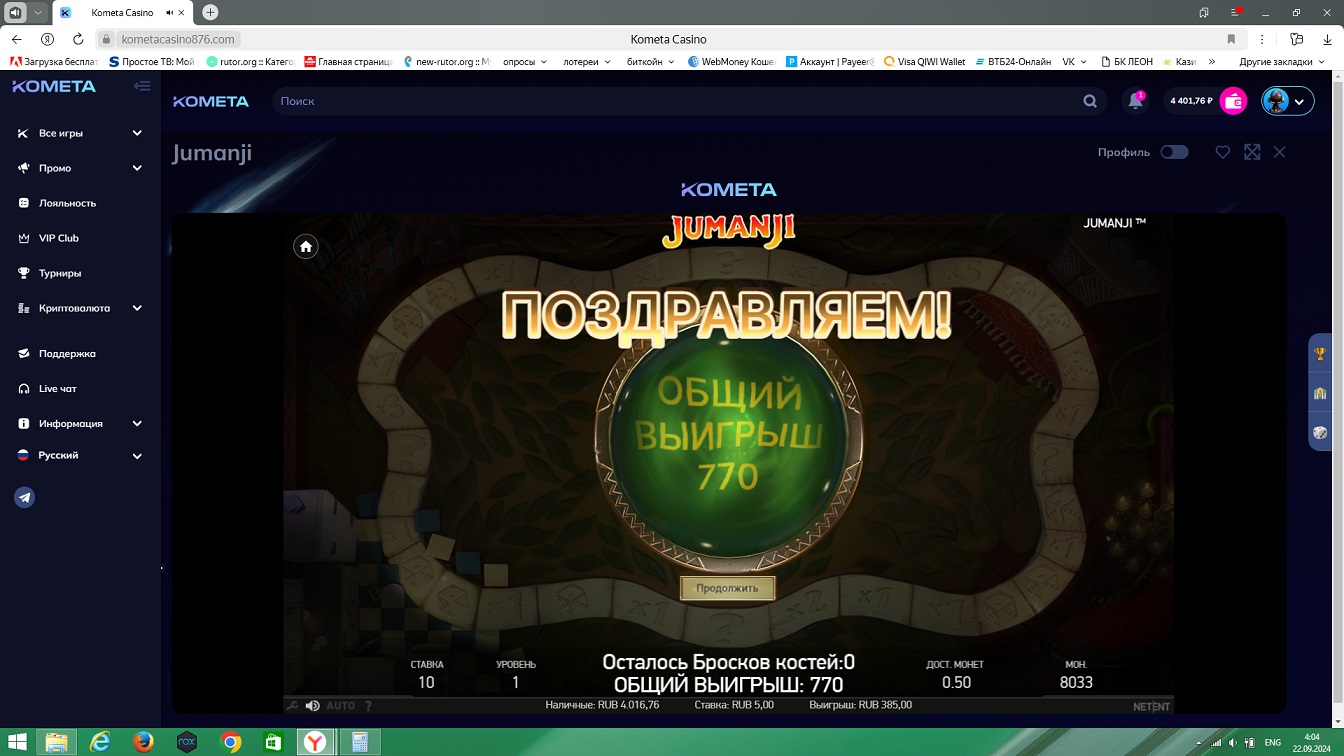
Task: Open the Русский language dropdown
Action: pyautogui.click(x=80, y=455)
